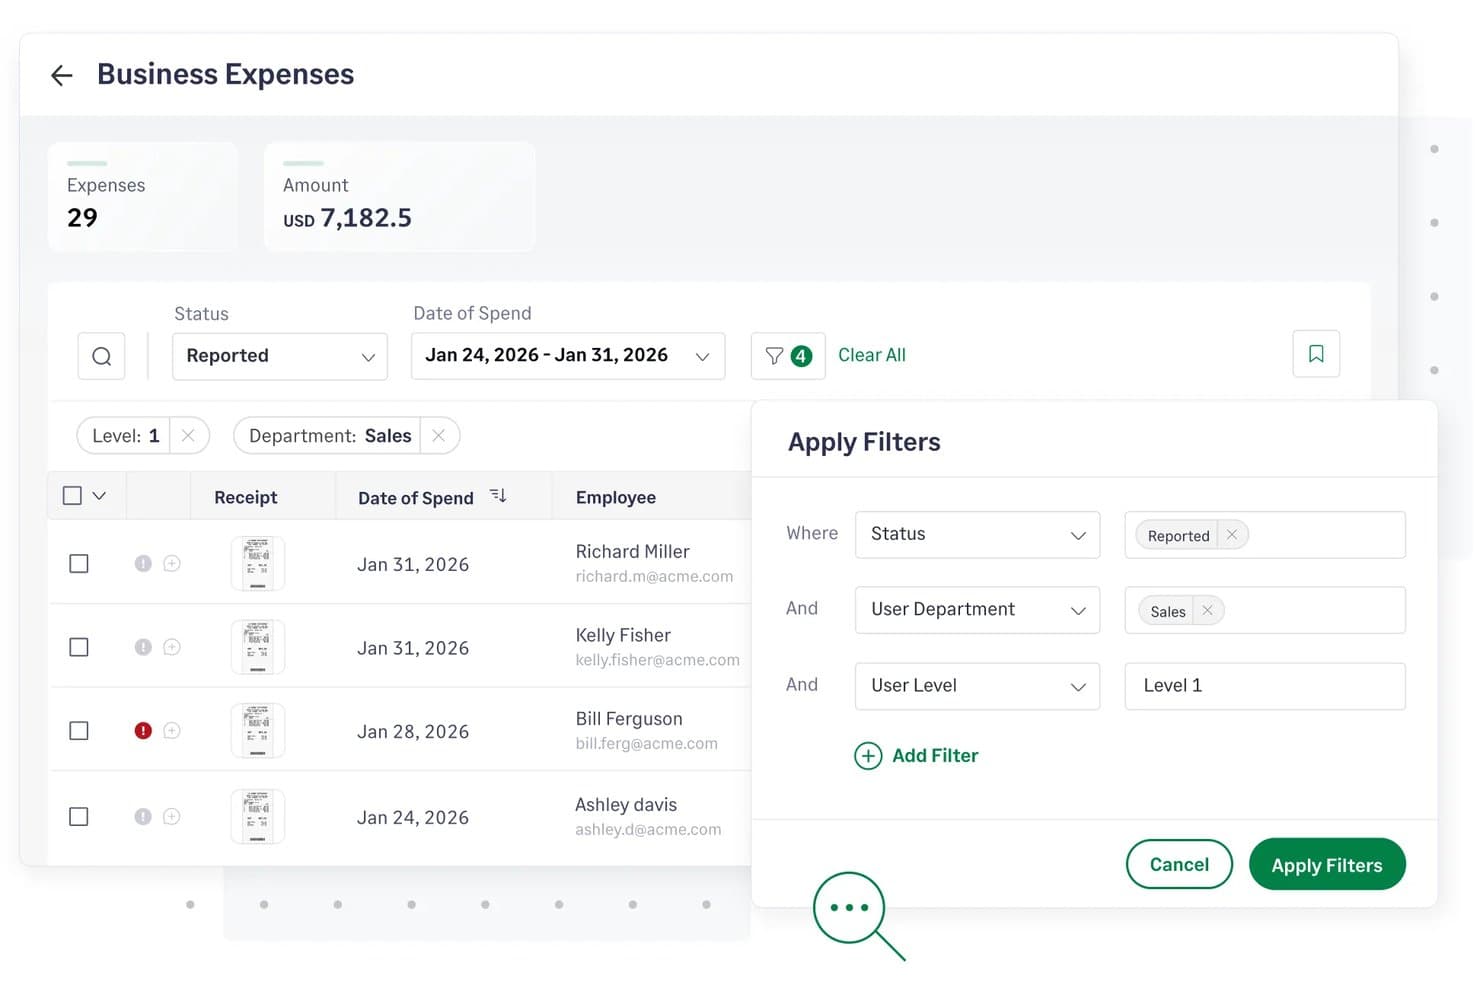Image resolution: width=1480 pixels, height=987 pixels.
Task: Click kelly.fisher@acme.com email
Action: coord(657,660)
